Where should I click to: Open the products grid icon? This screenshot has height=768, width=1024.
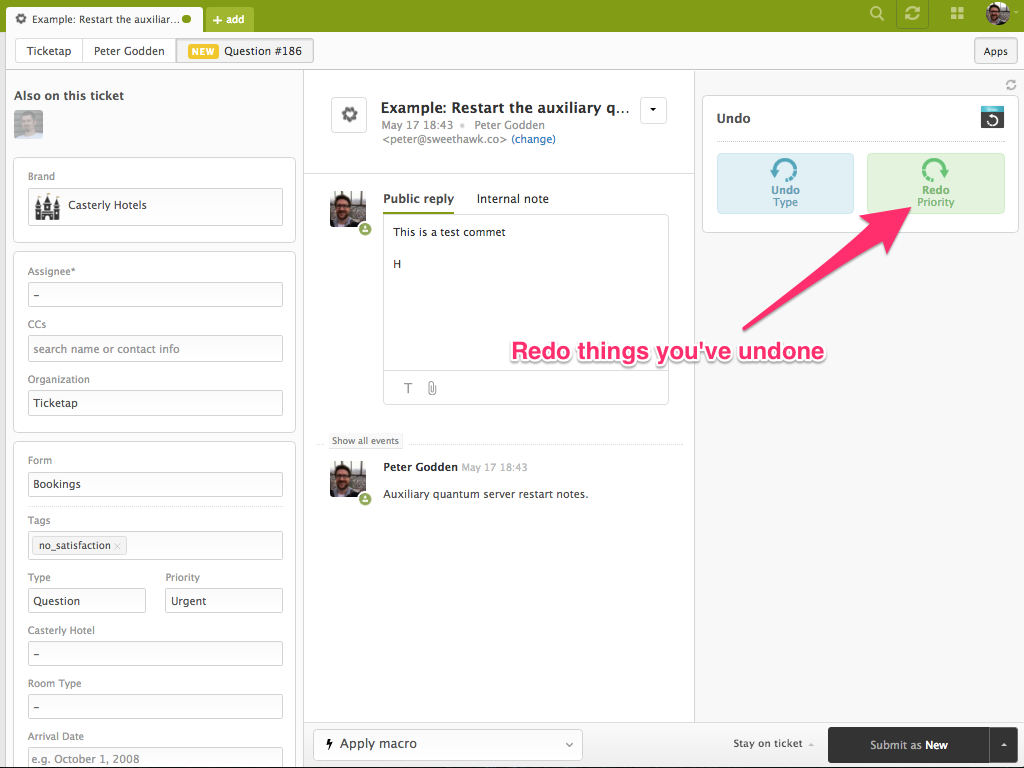(x=957, y=14)
